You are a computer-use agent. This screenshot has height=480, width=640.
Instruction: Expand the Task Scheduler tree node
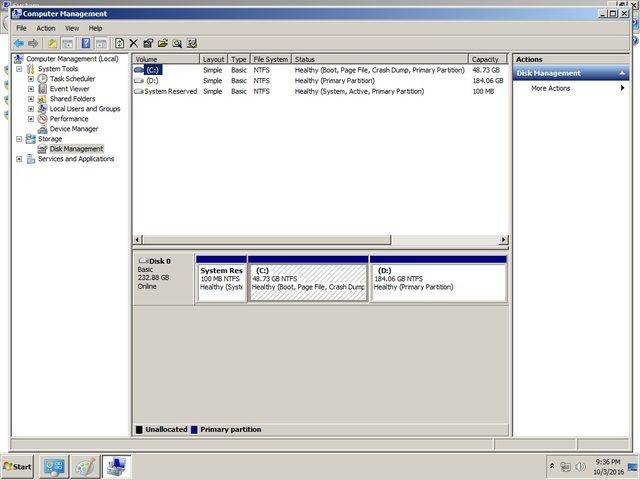[31, 79]
